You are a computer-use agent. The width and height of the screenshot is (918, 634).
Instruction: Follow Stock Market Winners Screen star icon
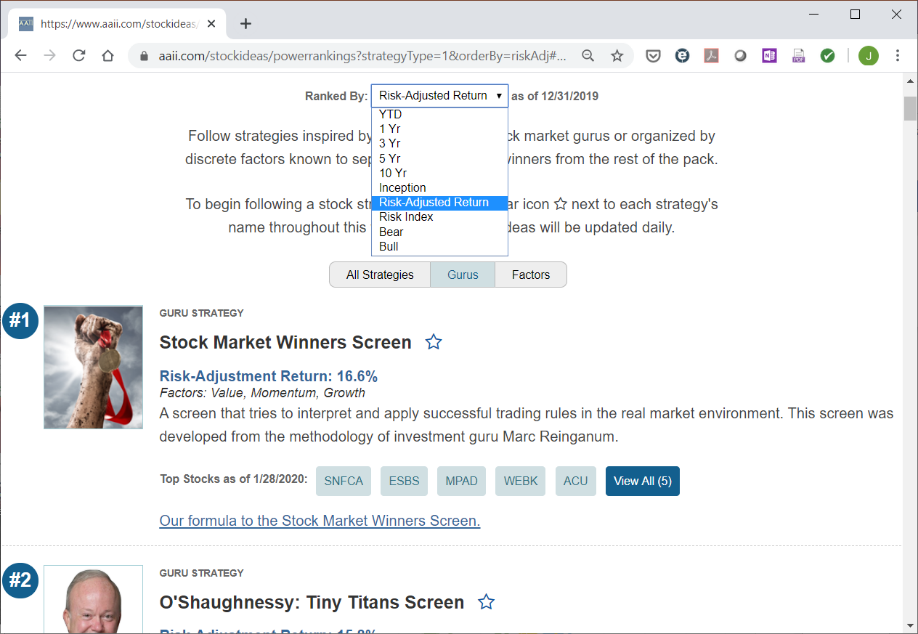tap(433, 342)
